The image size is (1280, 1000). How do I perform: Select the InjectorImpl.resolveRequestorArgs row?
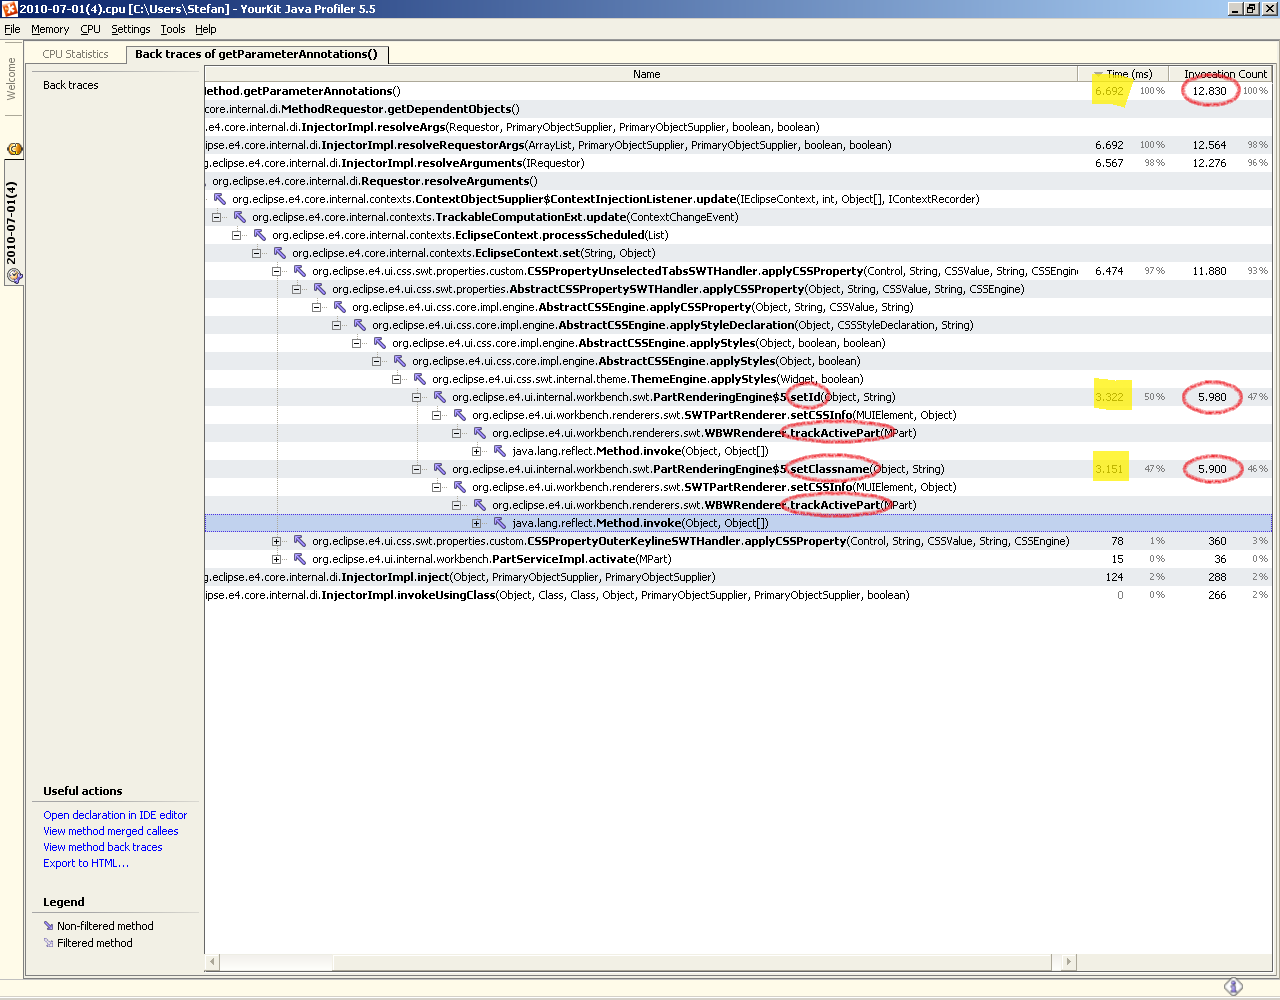point(738,145)
